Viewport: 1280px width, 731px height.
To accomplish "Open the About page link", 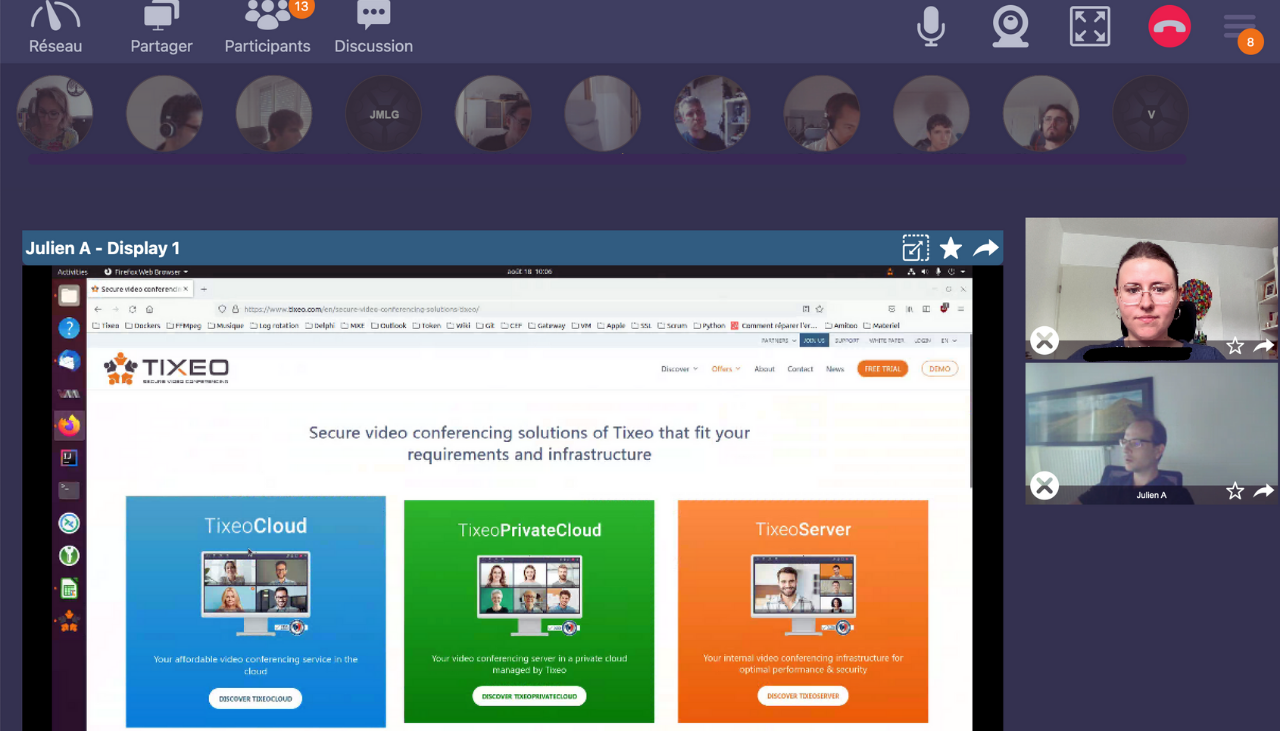I will click(764, 369).
